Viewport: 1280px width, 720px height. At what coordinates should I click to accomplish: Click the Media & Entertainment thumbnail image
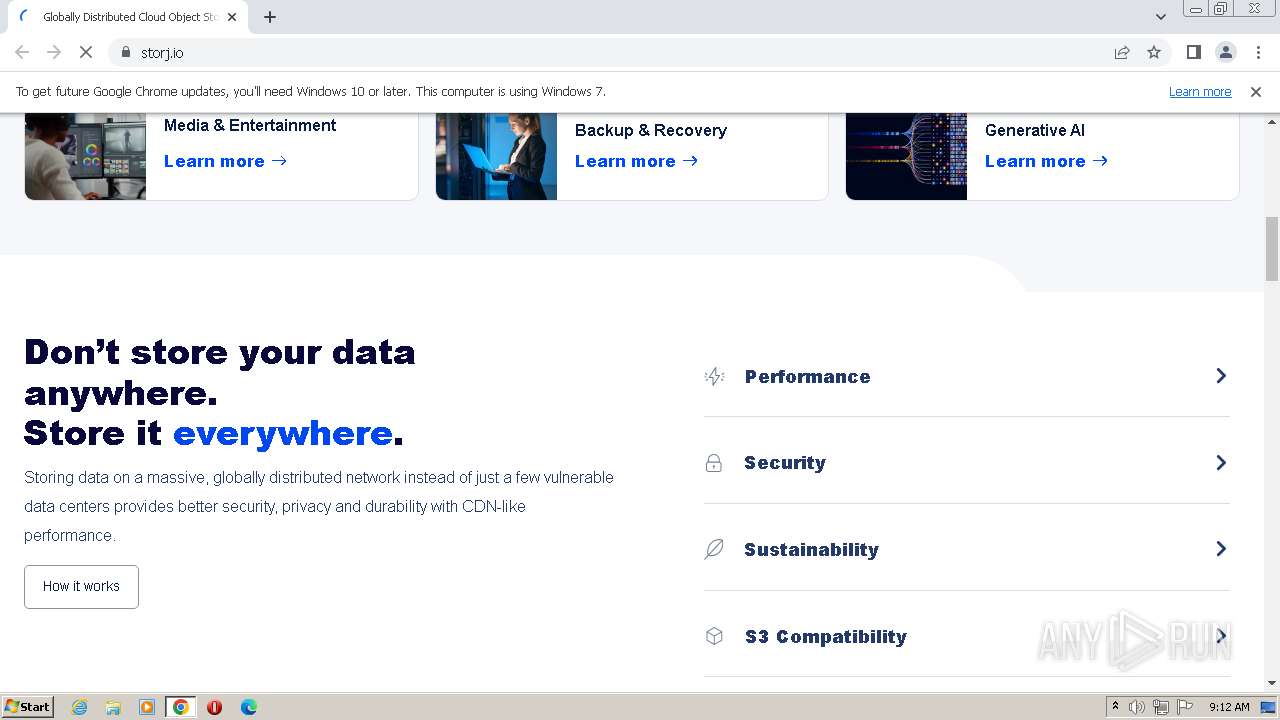click(85, 156)
